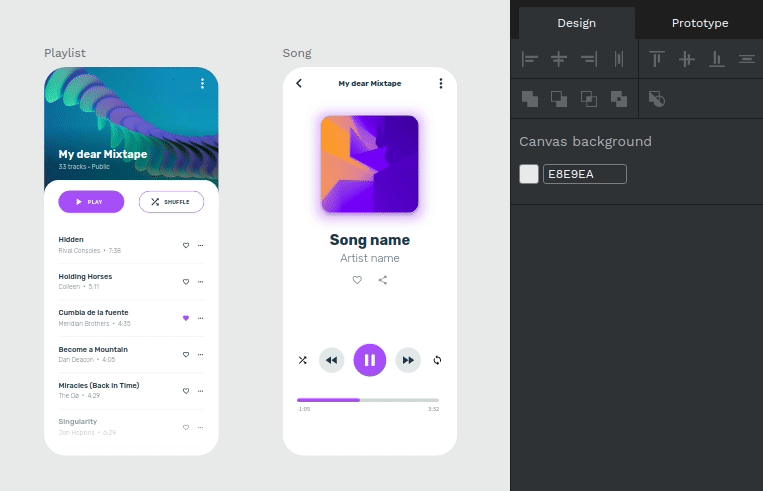Switch to the Prototype tab

coord(700,23)
